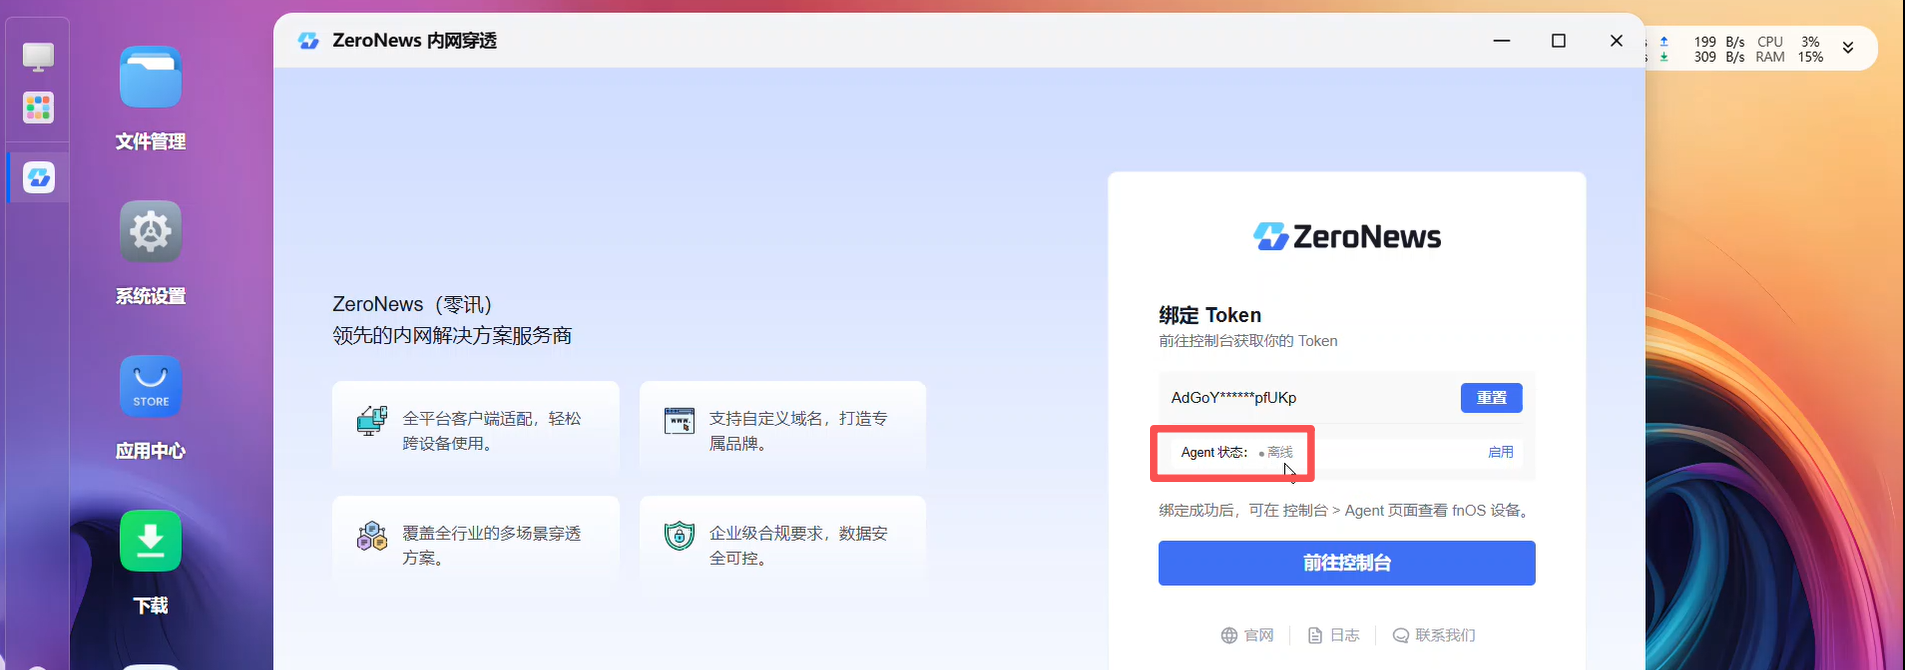Open the 日志 log link
Viewport: 1905px width, 670px height.
pyautogui.click(x=1333, y=635)
